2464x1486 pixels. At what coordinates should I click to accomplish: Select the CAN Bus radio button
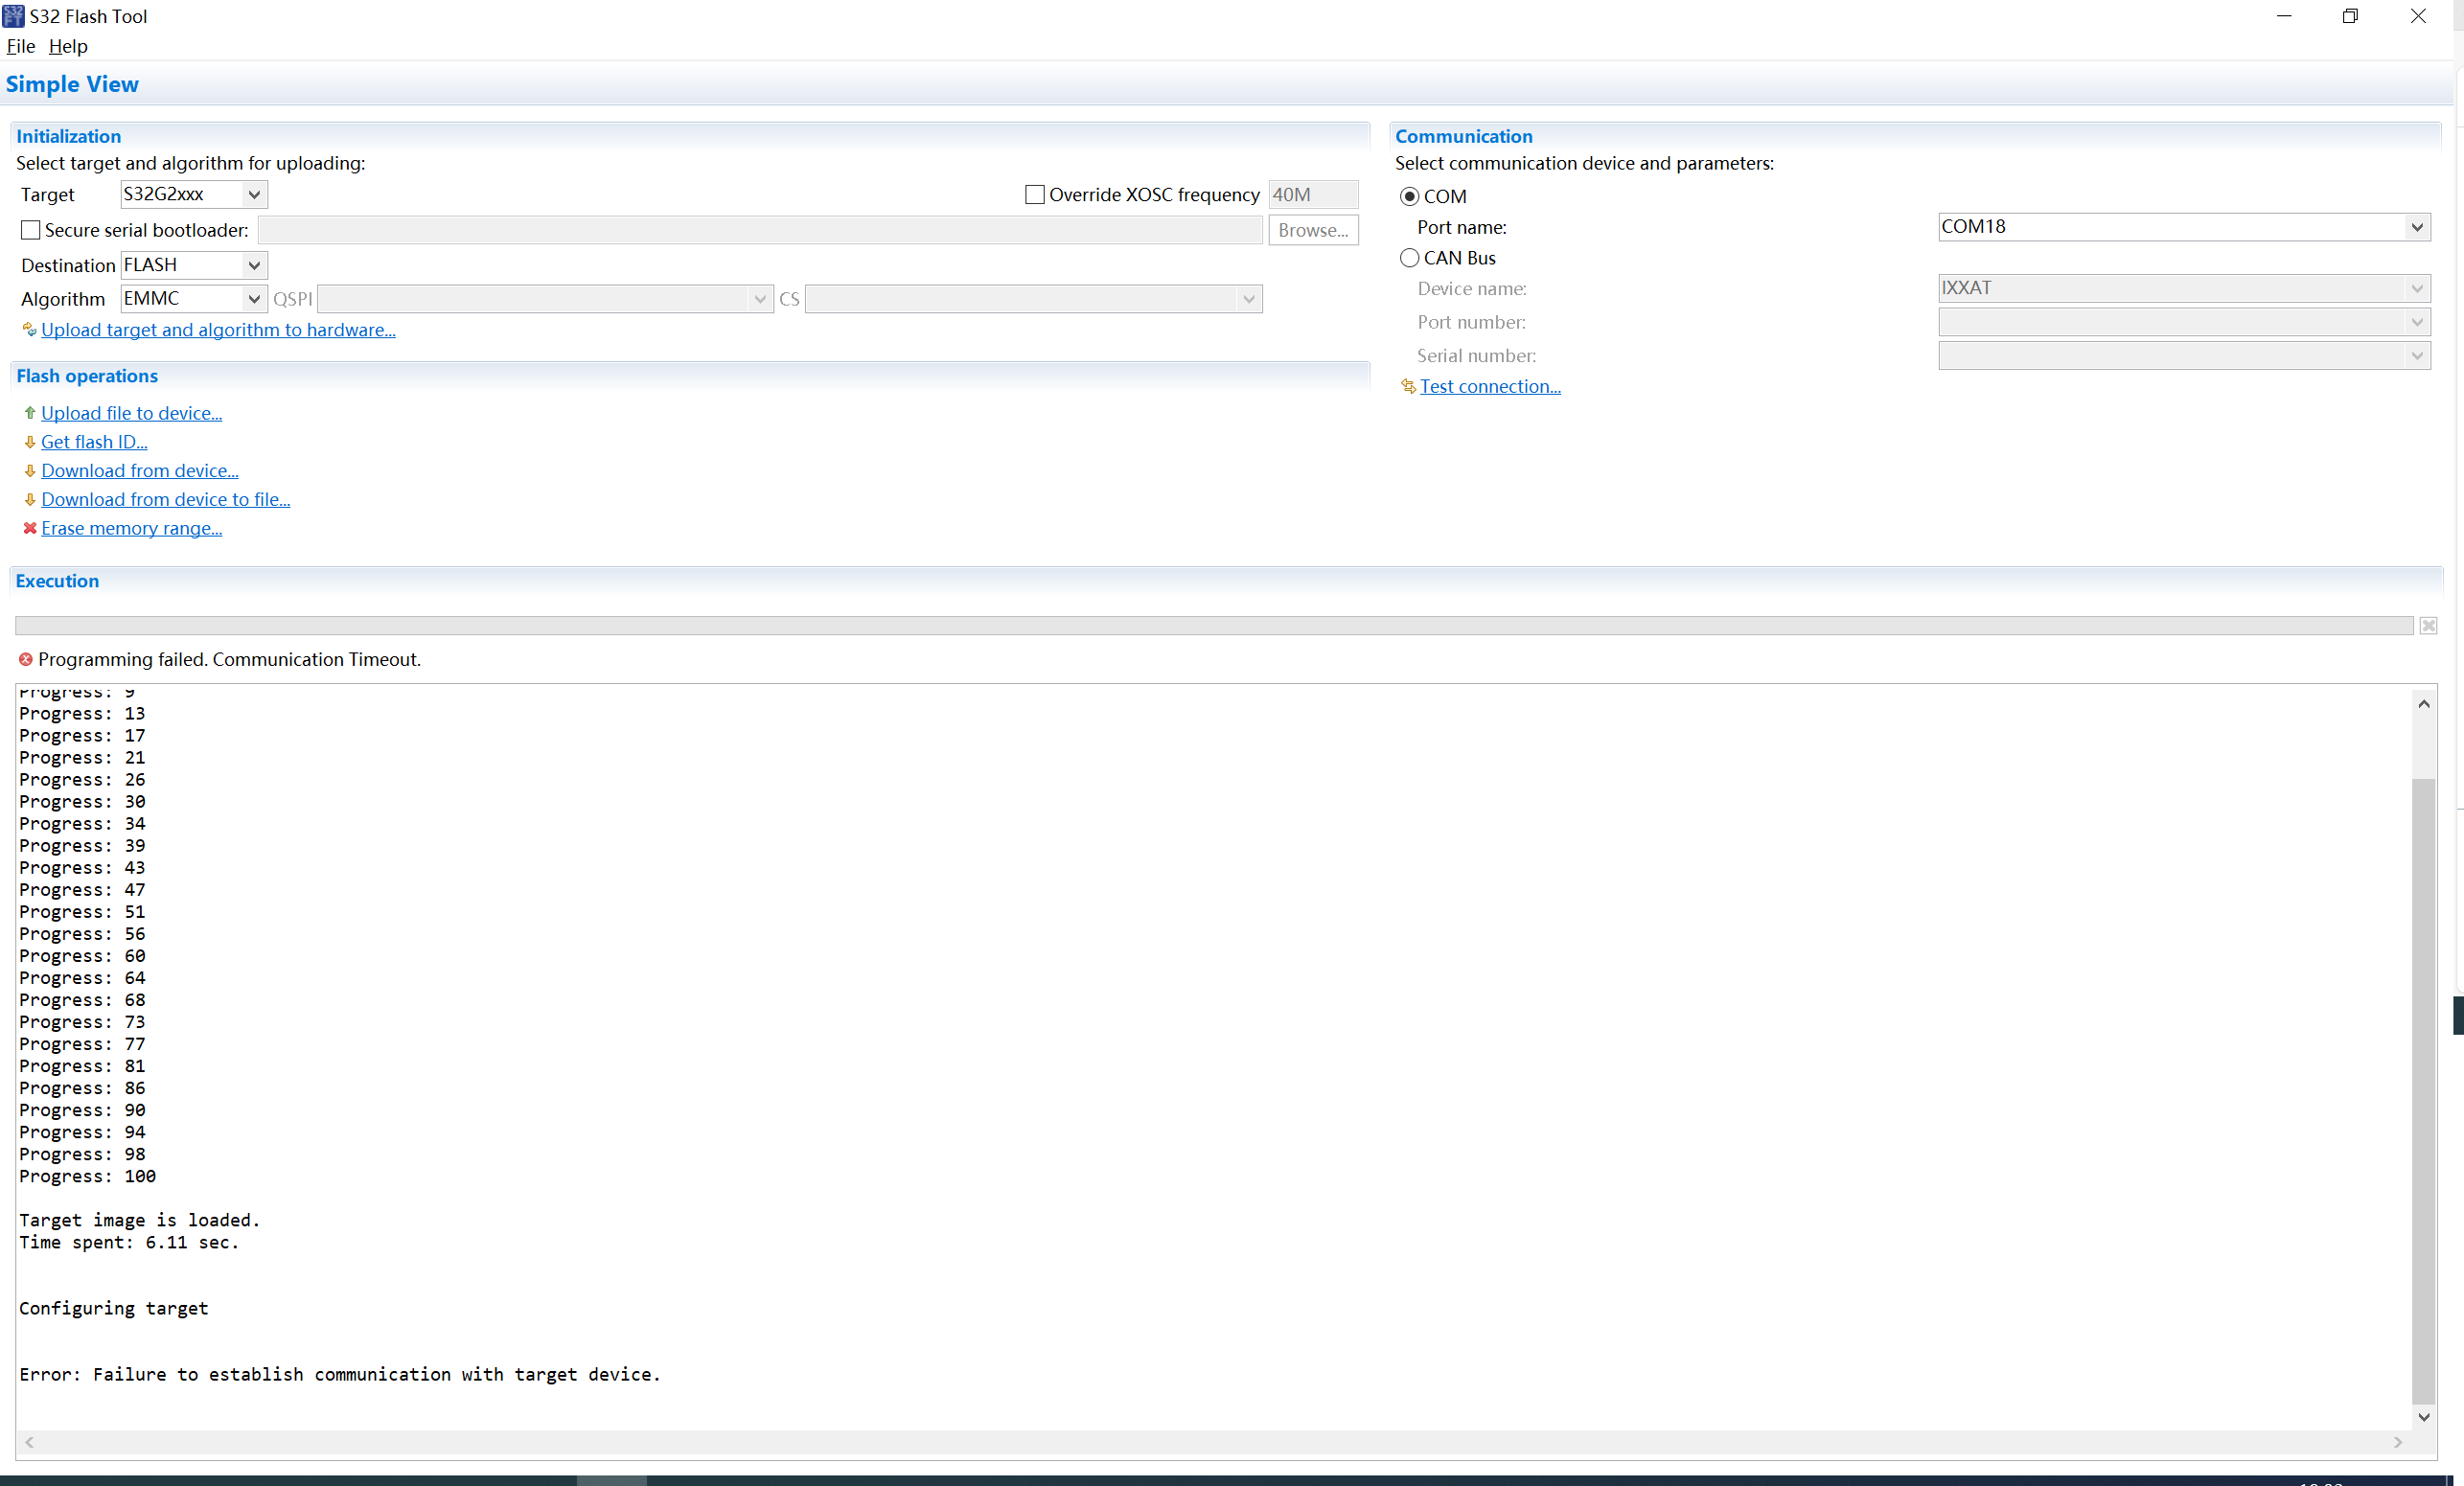click(1409, 258)
